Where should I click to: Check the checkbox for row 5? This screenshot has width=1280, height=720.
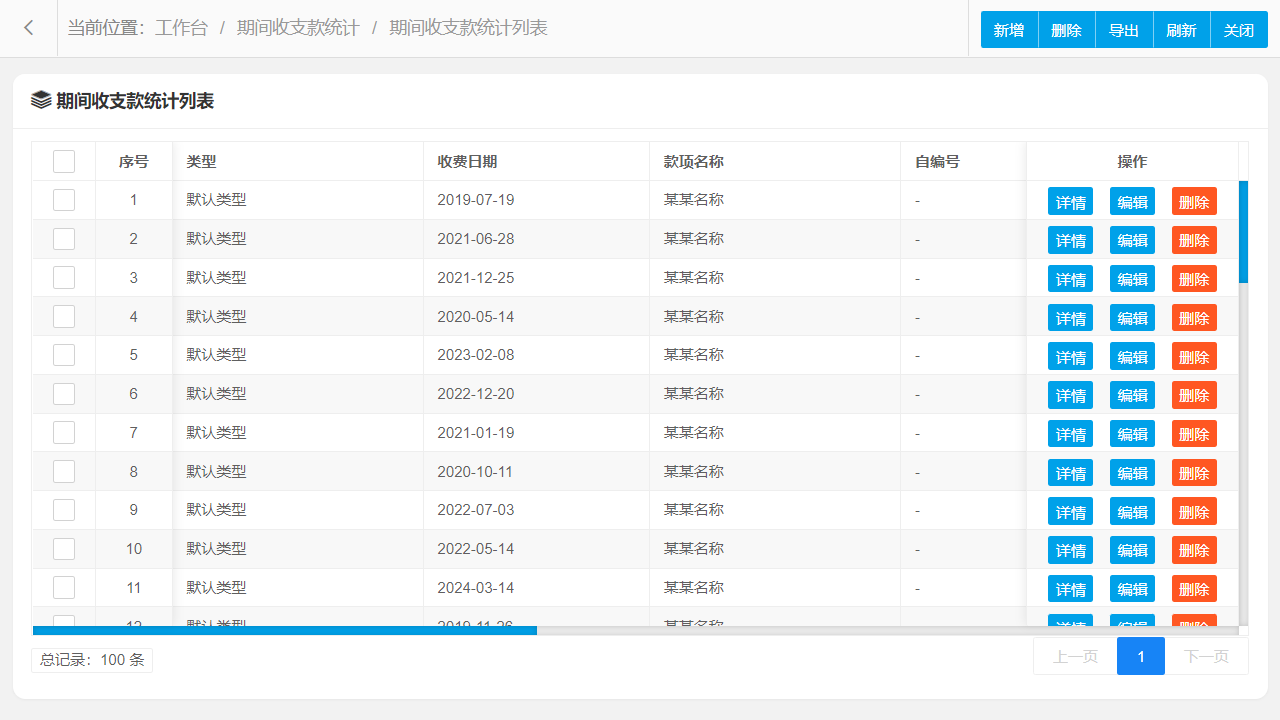(x=64, y=355)
